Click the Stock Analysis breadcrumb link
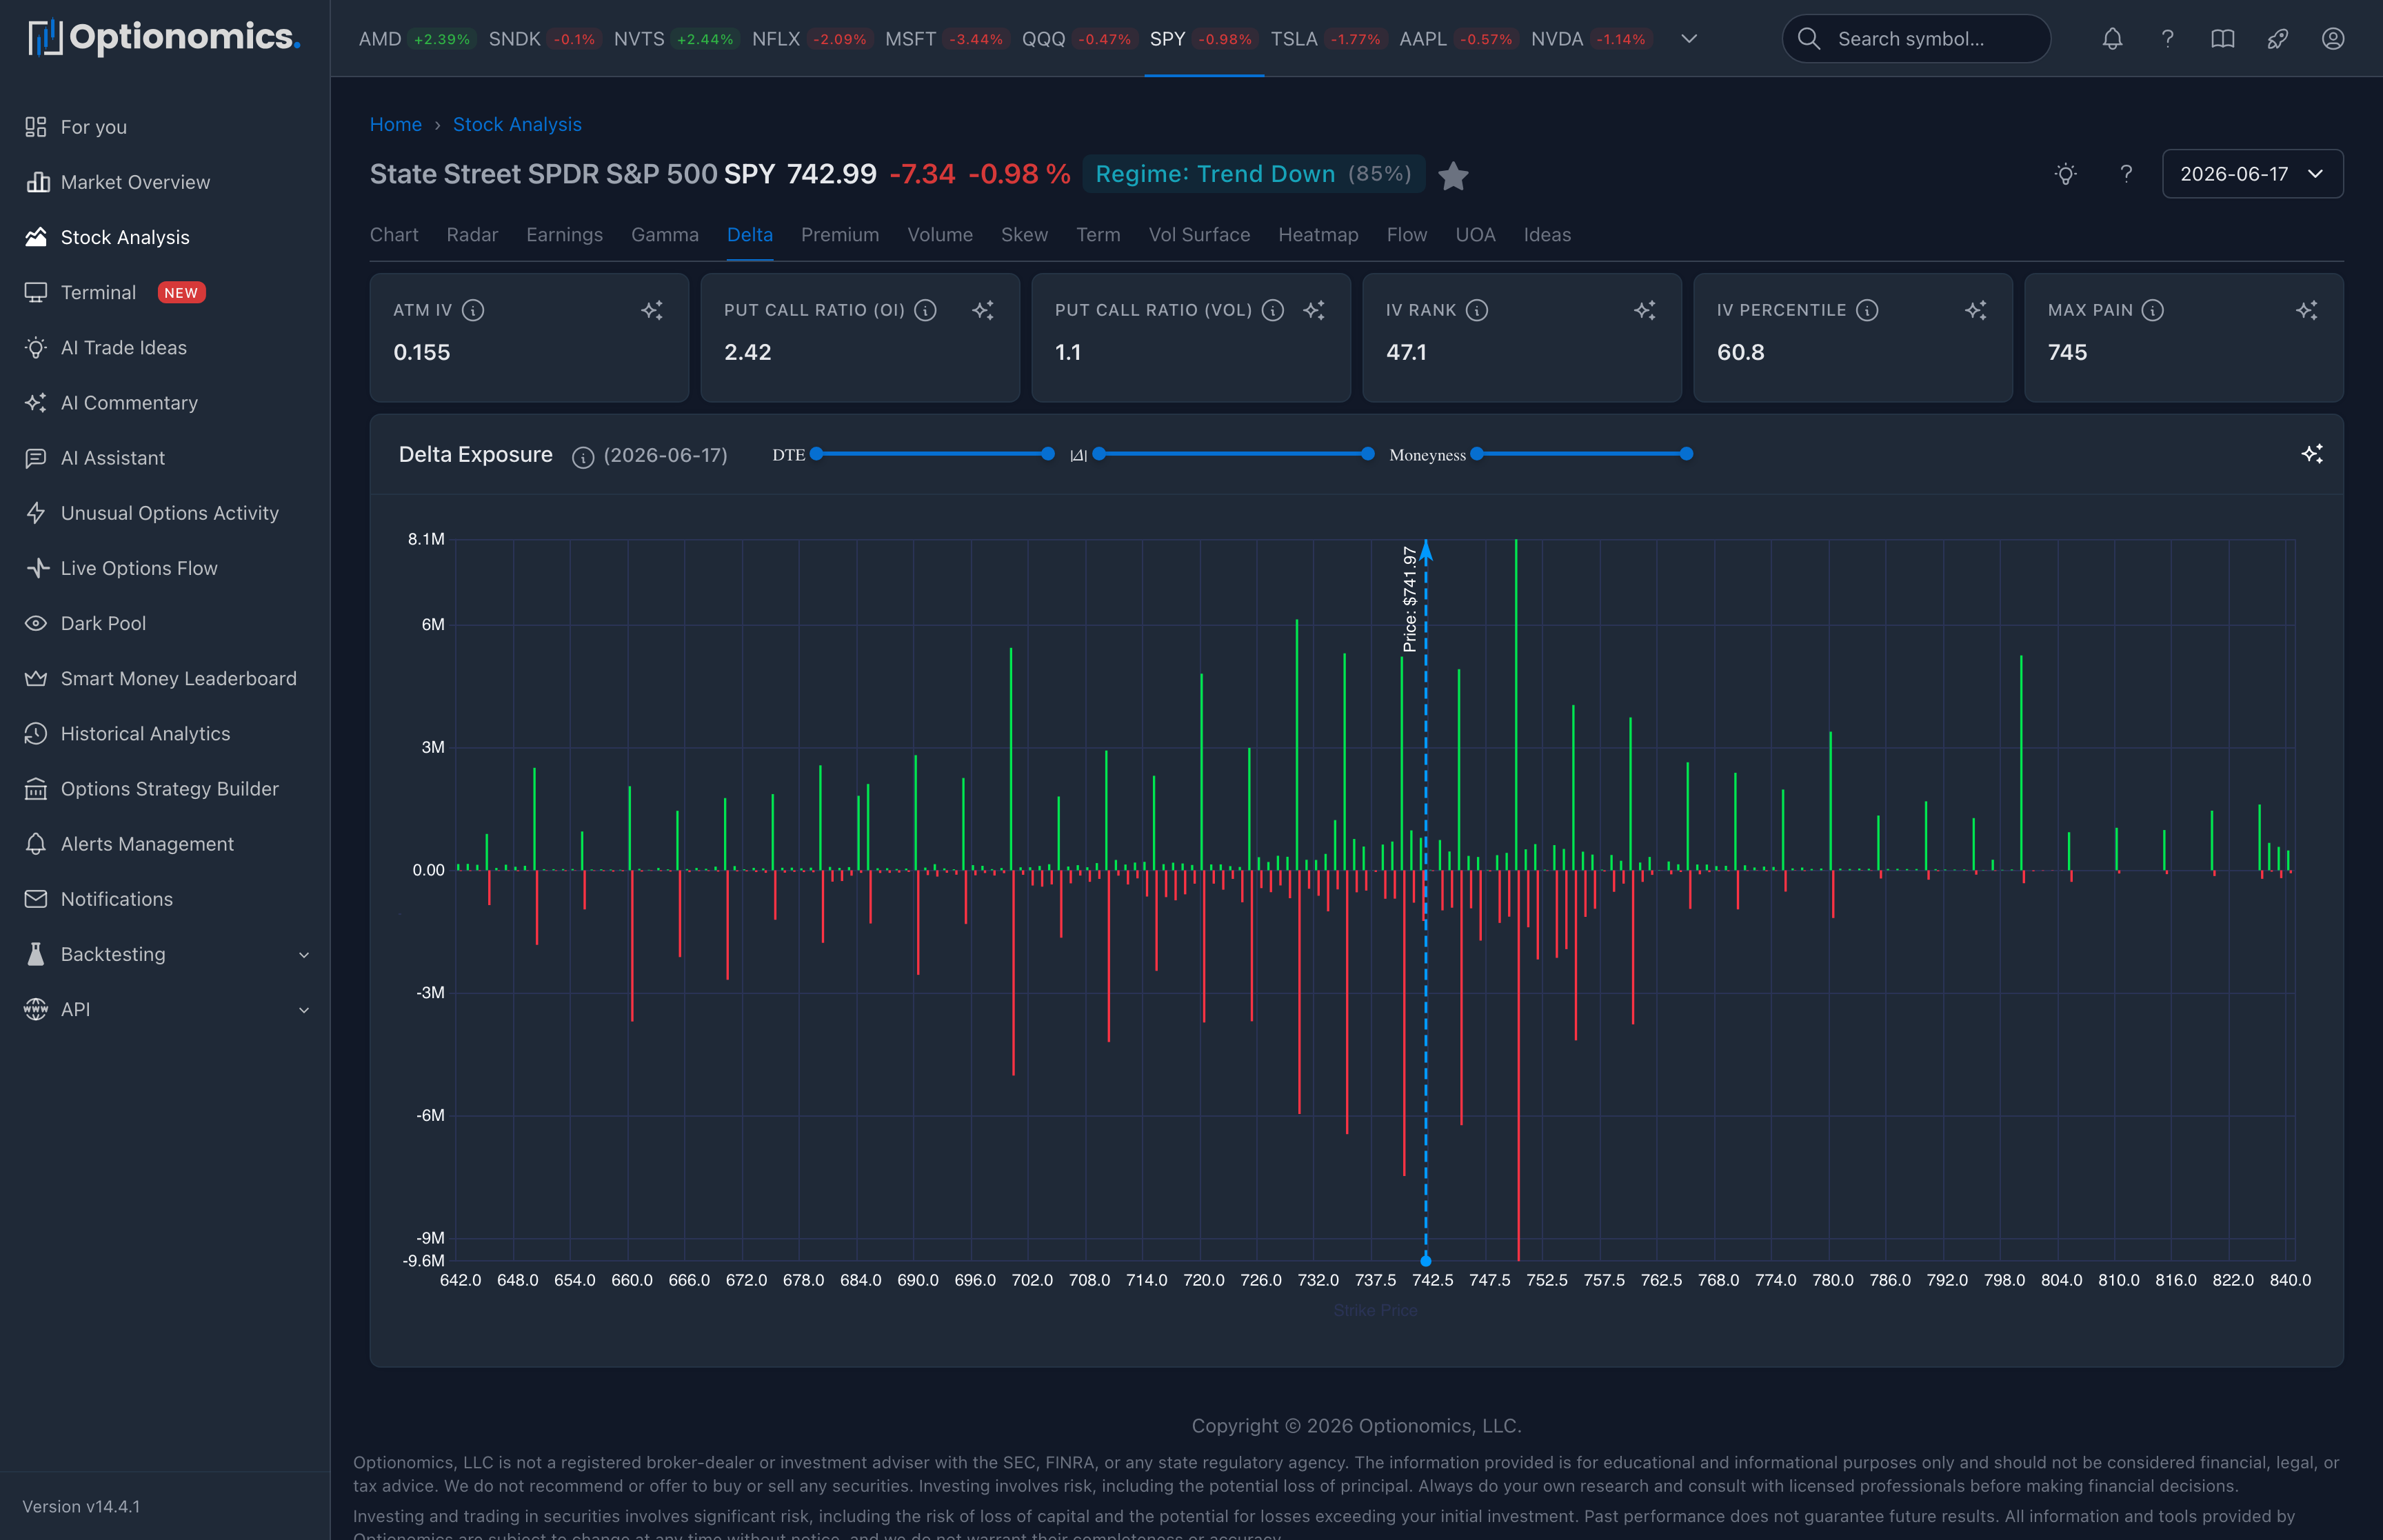 click(517, 124)
